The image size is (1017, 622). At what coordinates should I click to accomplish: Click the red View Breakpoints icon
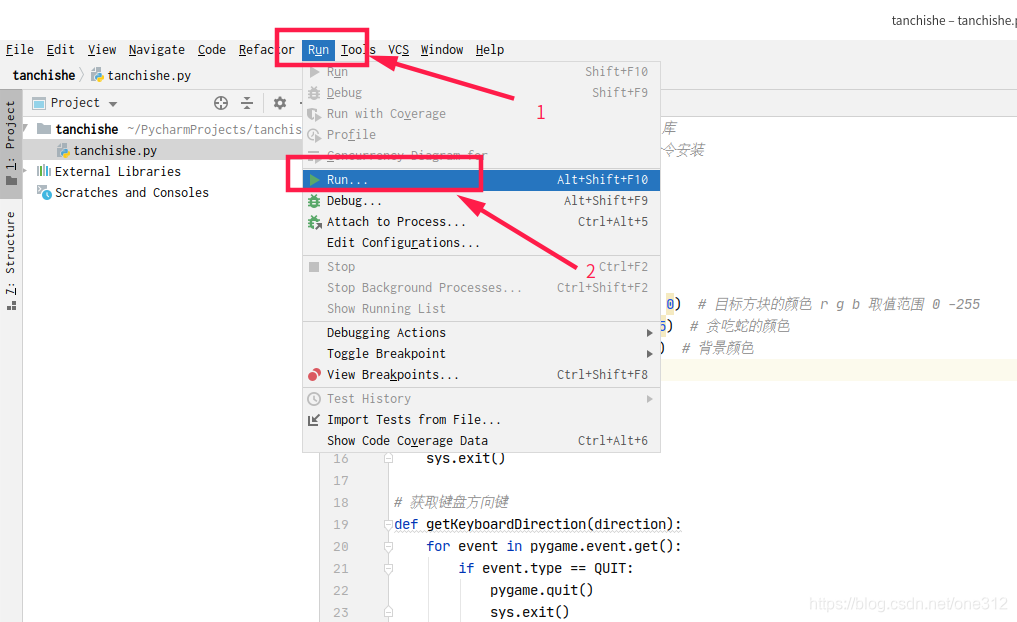(x=314, y=375)
